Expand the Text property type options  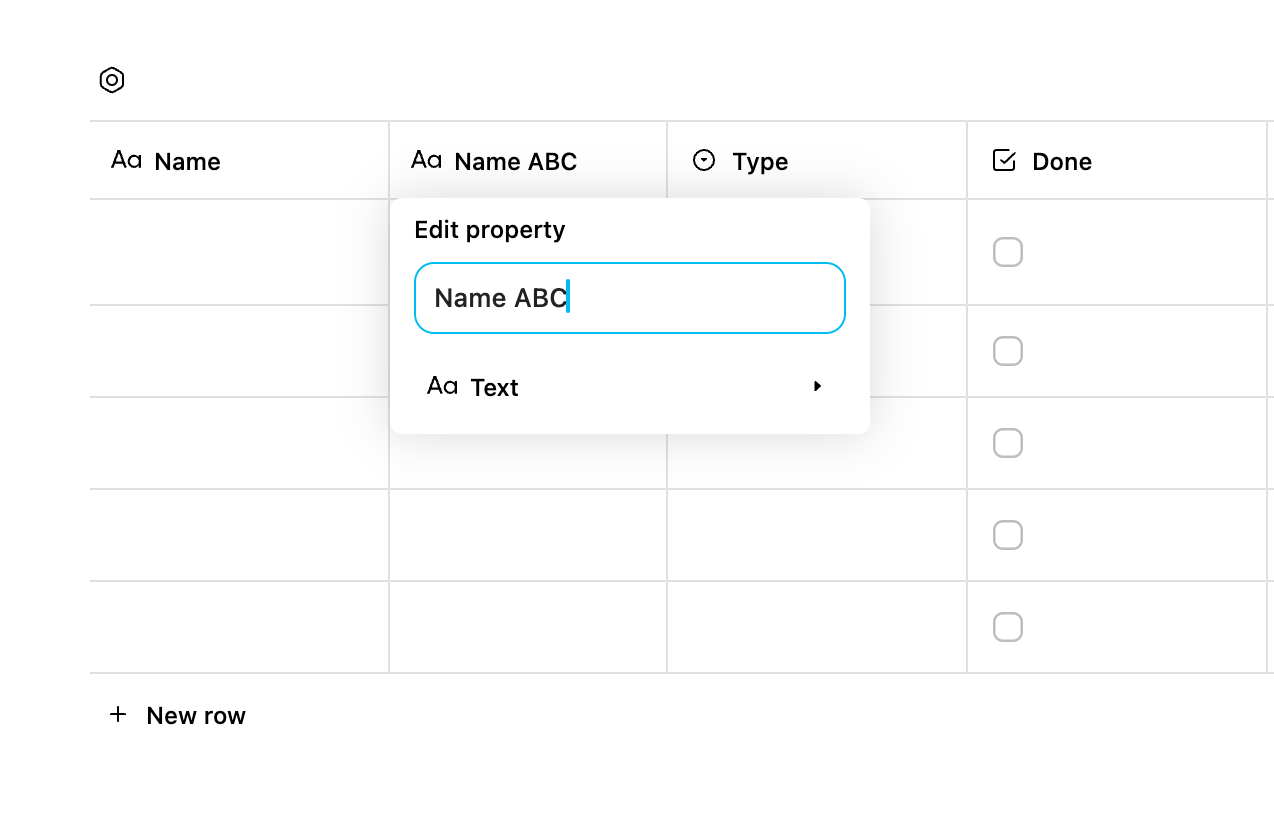point(817,386)
